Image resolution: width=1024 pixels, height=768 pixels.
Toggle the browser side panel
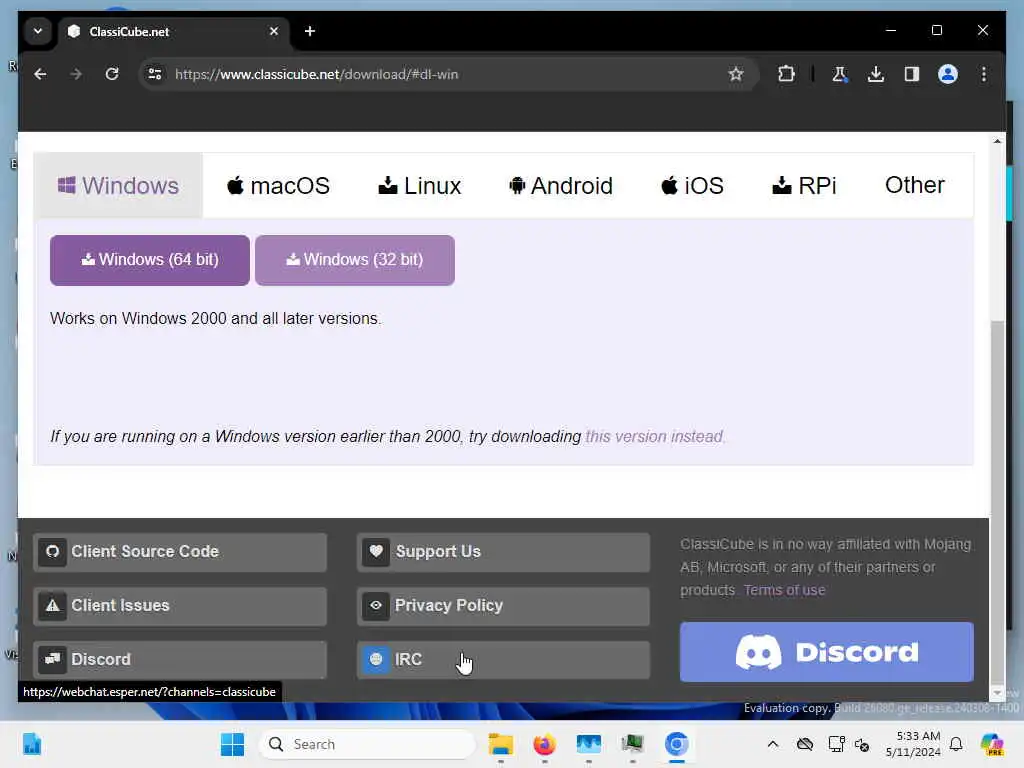coord(912,74)
